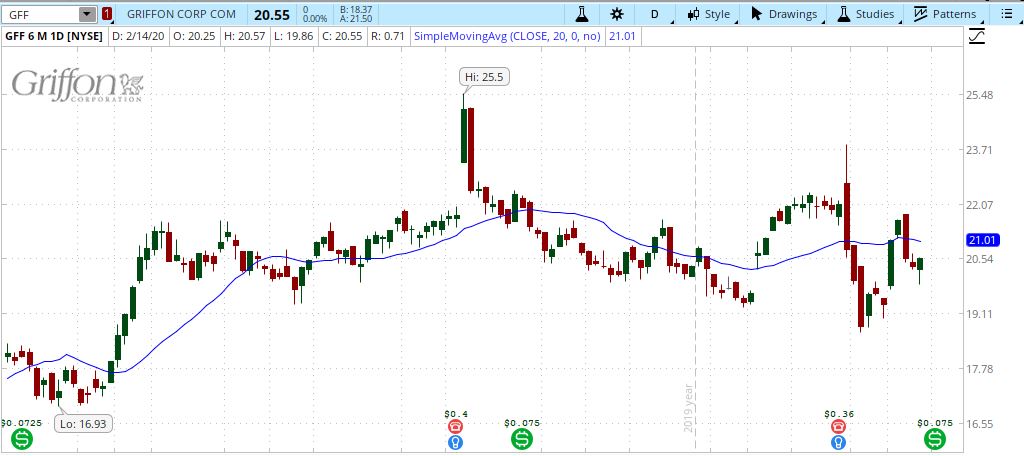Click the 23.71 price axis label
Screen dimensions: 1024x456
tap(980, 150)
